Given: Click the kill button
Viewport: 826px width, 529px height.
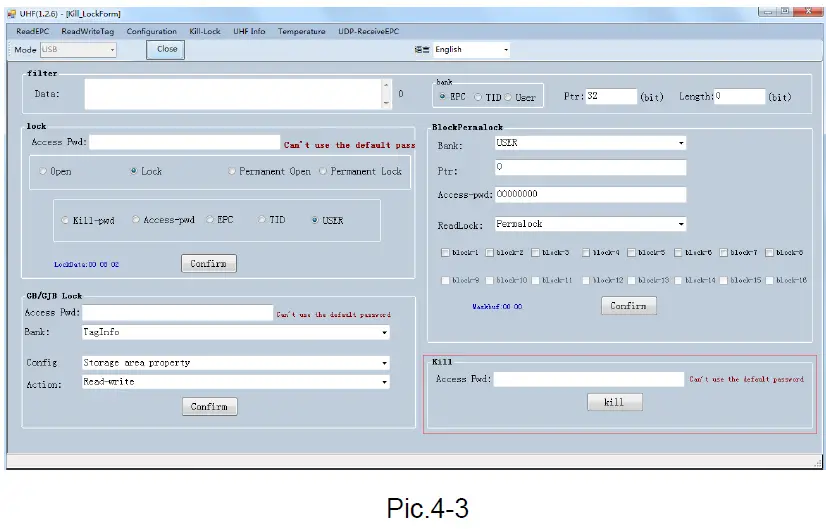Looking at the screenshot, I should point(615,402).
